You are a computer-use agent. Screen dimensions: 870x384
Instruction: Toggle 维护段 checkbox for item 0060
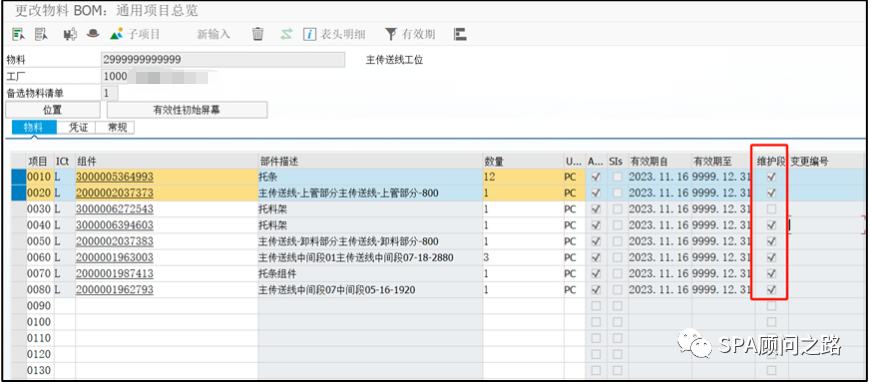point(771,257)
